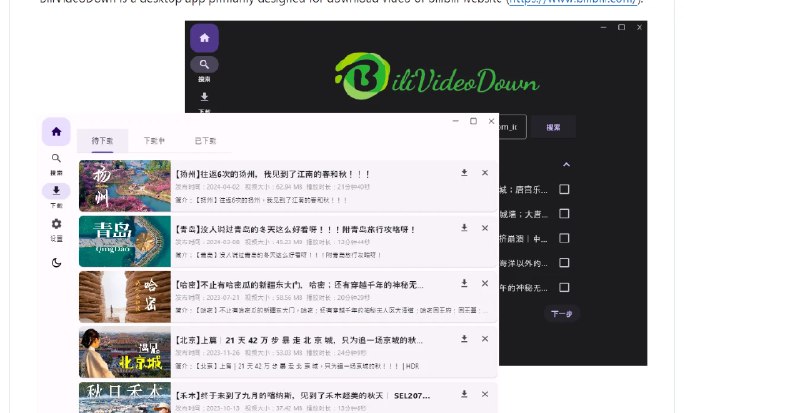800x413 pixels.
Task: Collapse the results list with the up chevron
Action: (x=566, y=164)
